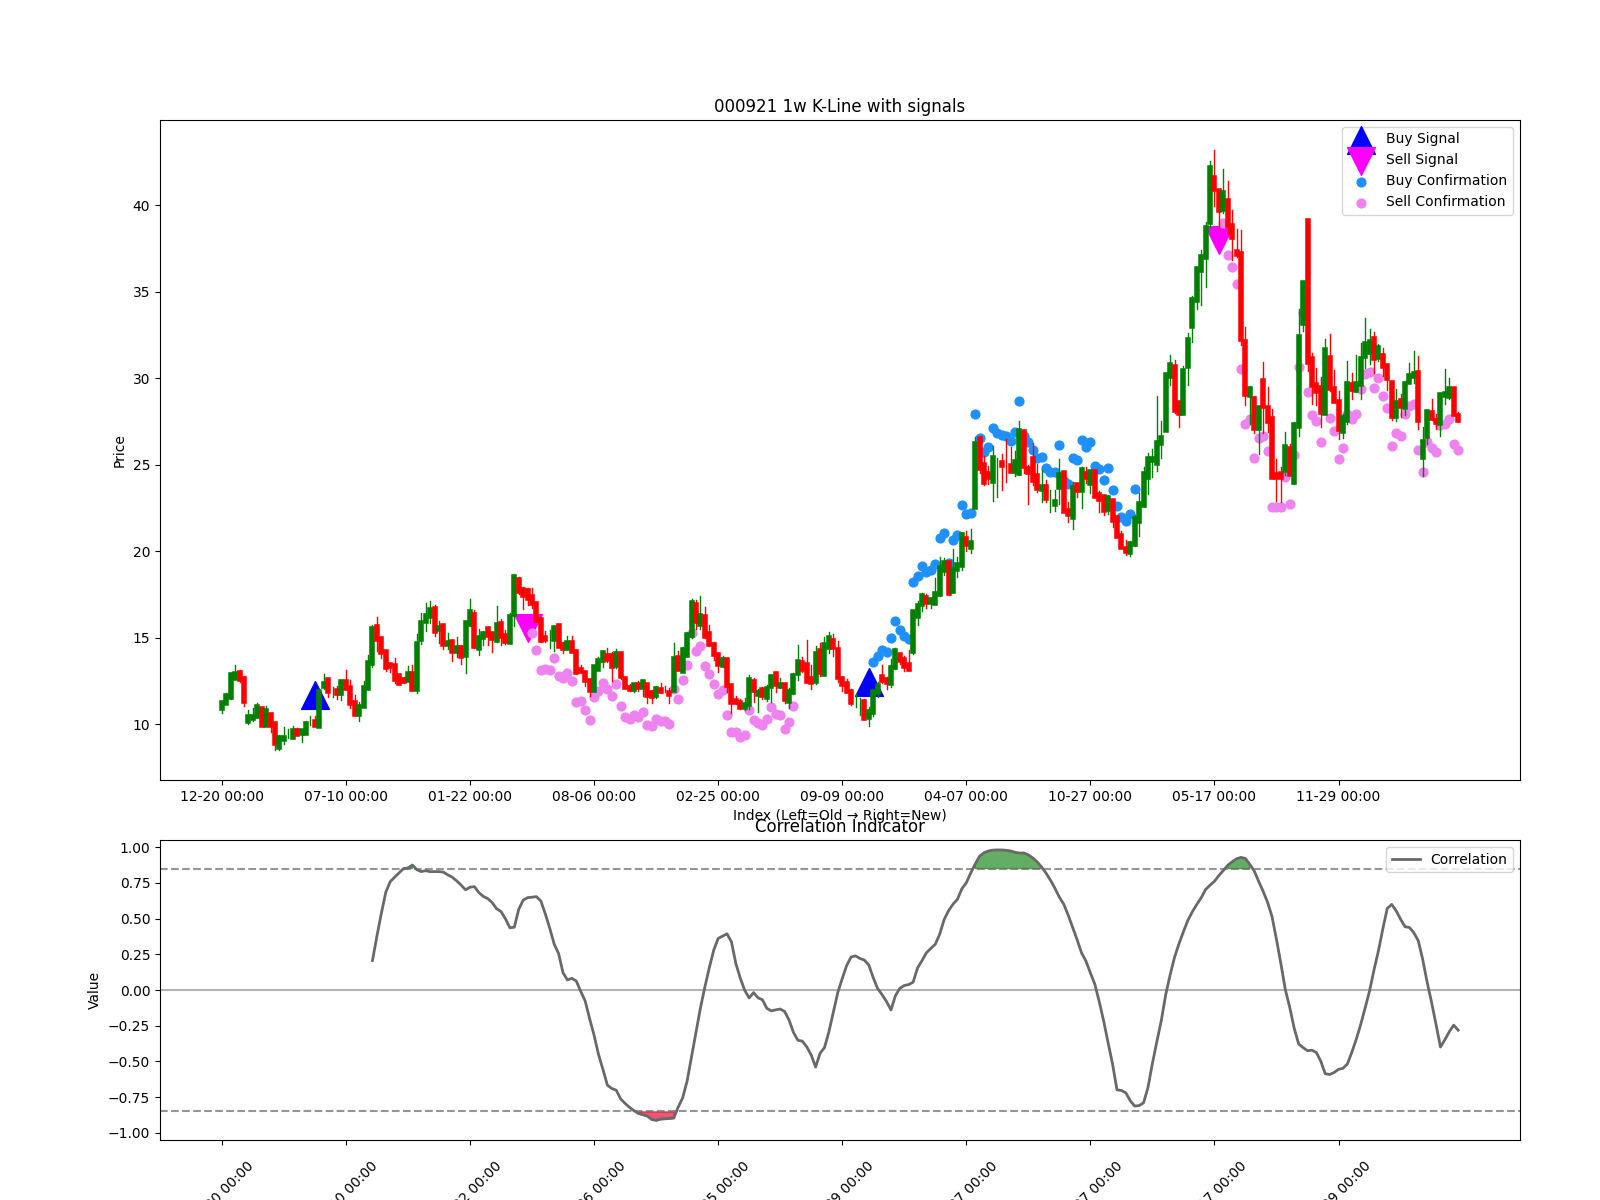This screenshot has height=1200, width=1600.
Task: Select the sell signal triangle near 05-17 peak
Action: click(1218, 240)
